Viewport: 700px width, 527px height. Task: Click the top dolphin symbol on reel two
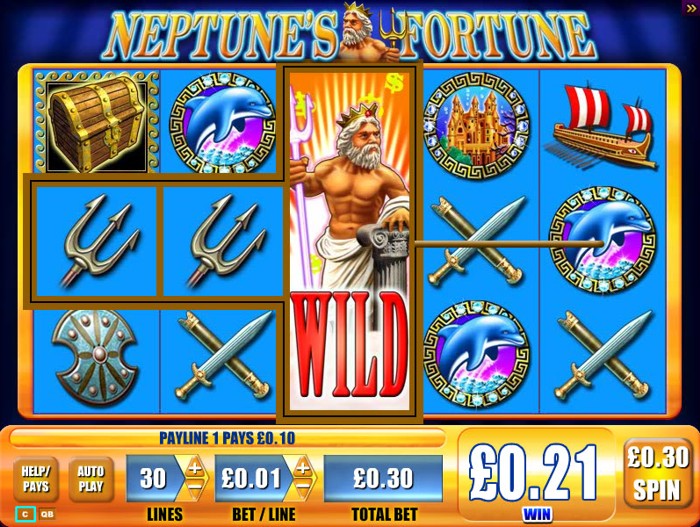222,123
